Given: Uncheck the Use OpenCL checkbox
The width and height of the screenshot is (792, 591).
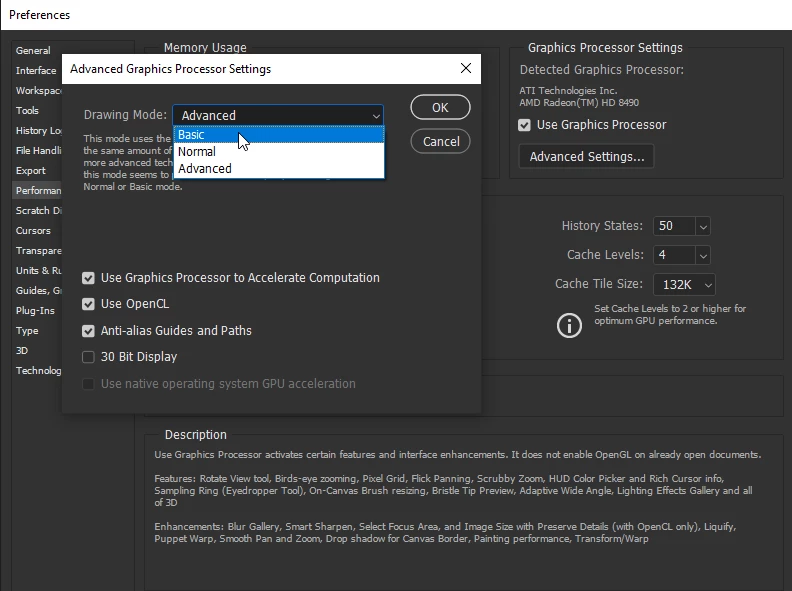Looking at the screenshot, I should pyautogui.click(x=88, y=304).
